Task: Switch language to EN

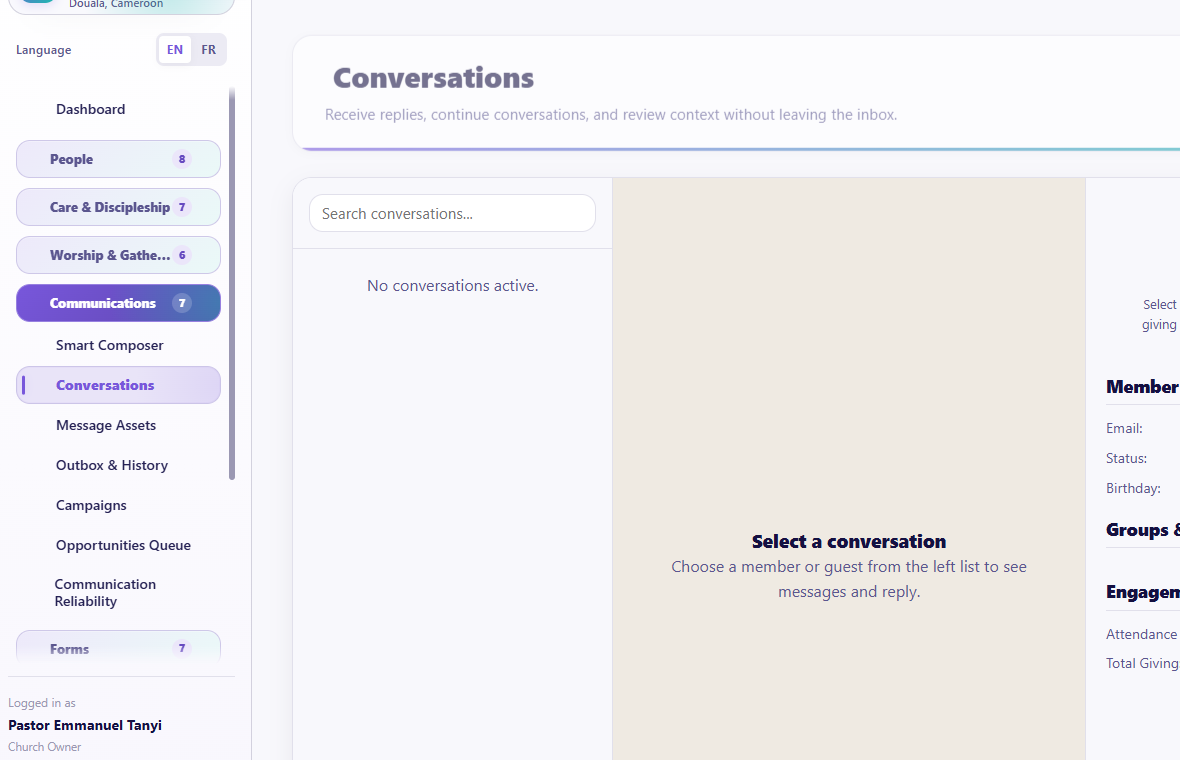Action: (175, 50)
